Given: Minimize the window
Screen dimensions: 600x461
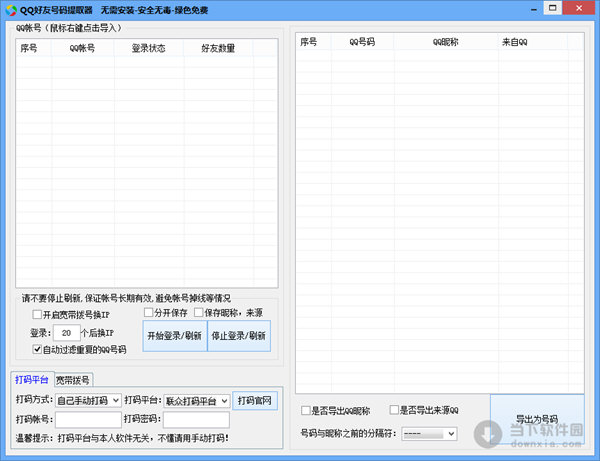Looking at the screenshot, I should point(534,8).
